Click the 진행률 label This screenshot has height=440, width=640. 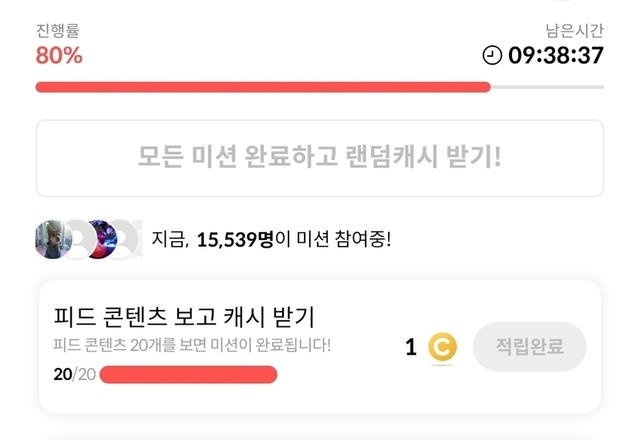pyautogui.click(x=57, y=30)
